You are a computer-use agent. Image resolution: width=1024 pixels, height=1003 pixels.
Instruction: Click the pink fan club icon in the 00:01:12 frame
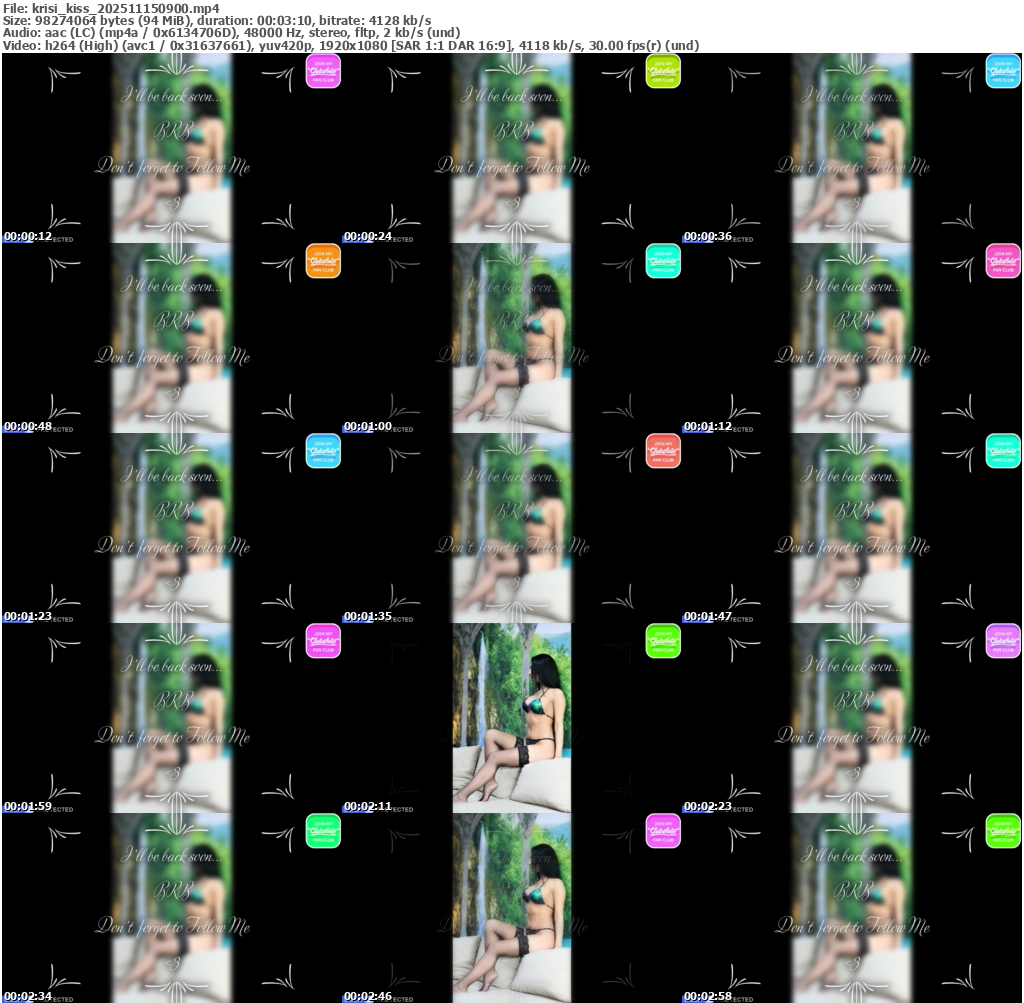pyautogui.click(x=1003, y=261)
